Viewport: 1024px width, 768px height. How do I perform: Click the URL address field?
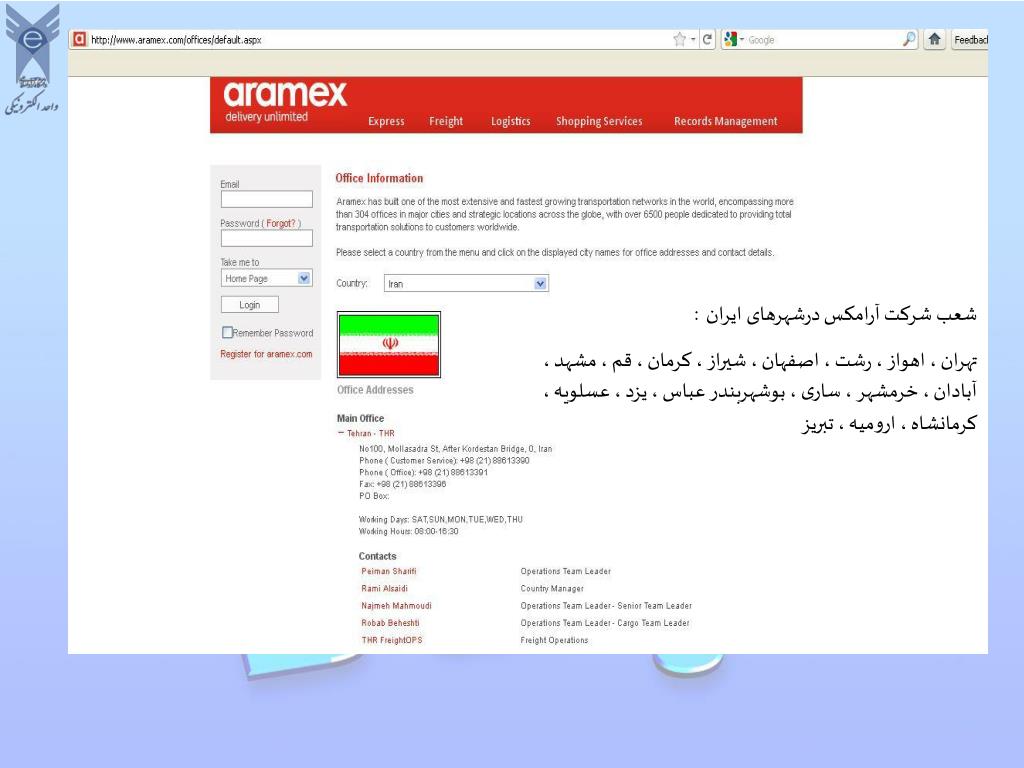(x=379, y=40)
